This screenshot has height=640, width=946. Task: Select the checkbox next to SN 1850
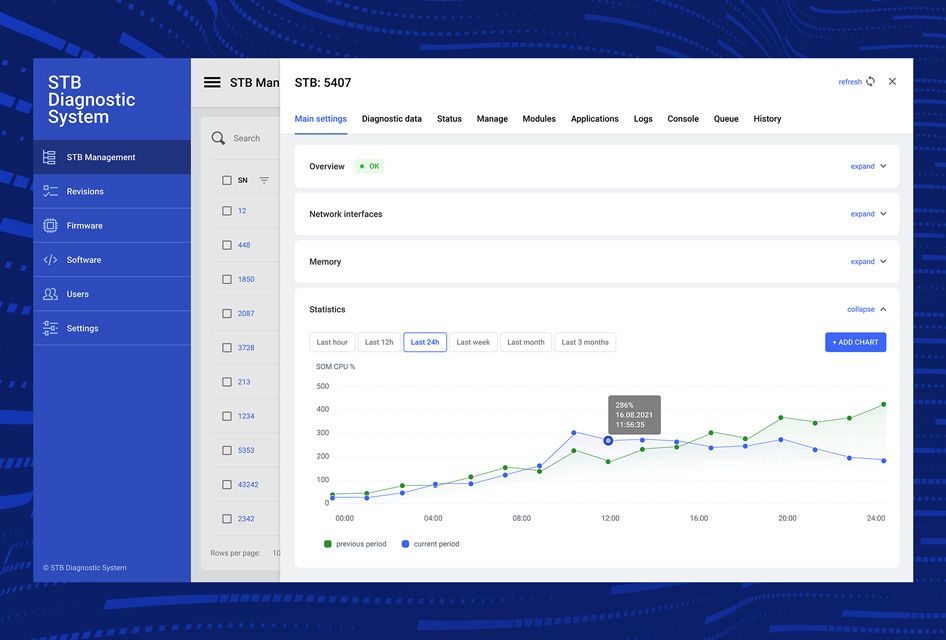coord(227,279)
